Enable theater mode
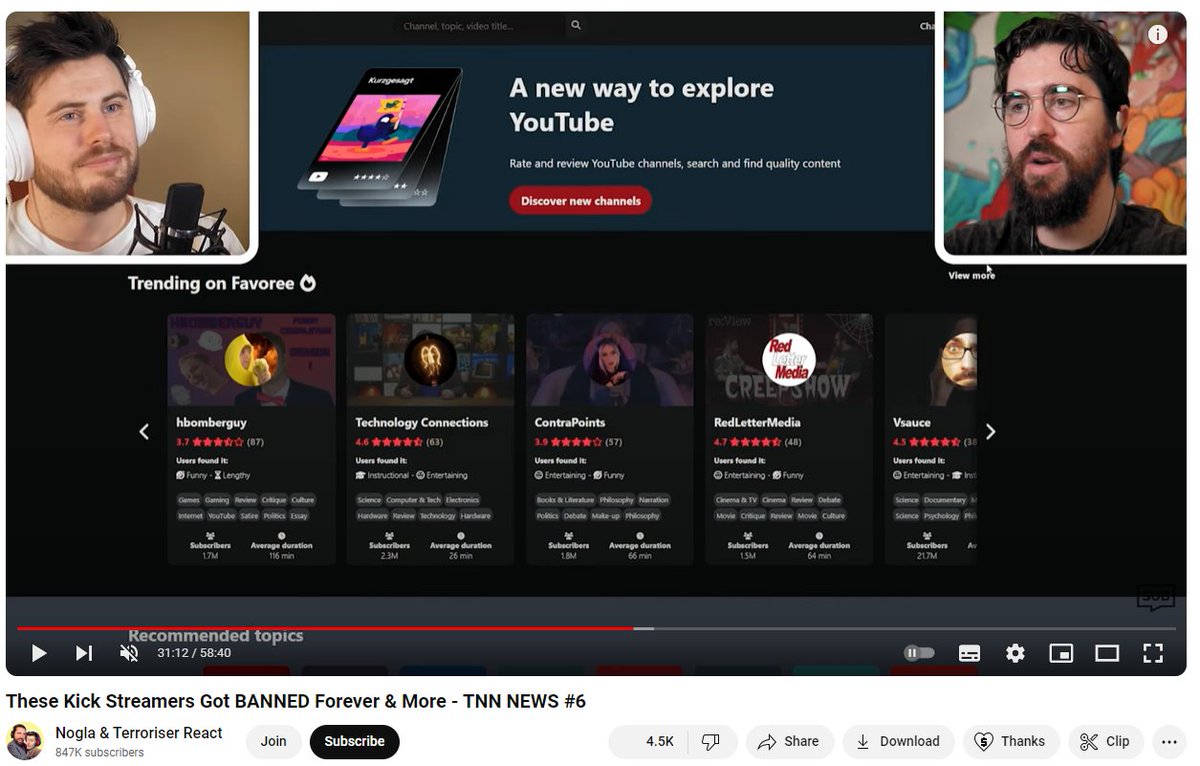Image resolution: width=1200 pixels, height=766 pixels. coord(1107,653)
